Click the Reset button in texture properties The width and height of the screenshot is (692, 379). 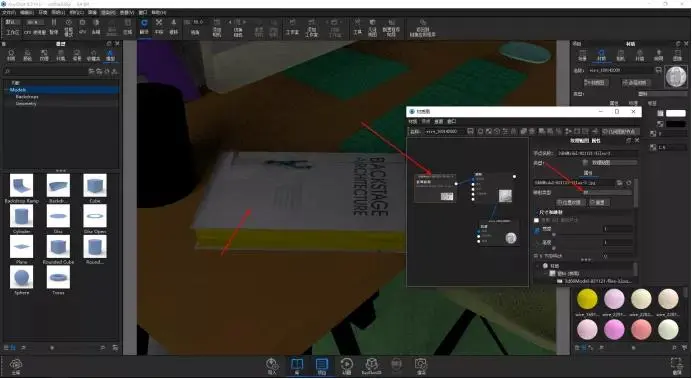click(x=599, y=202)
